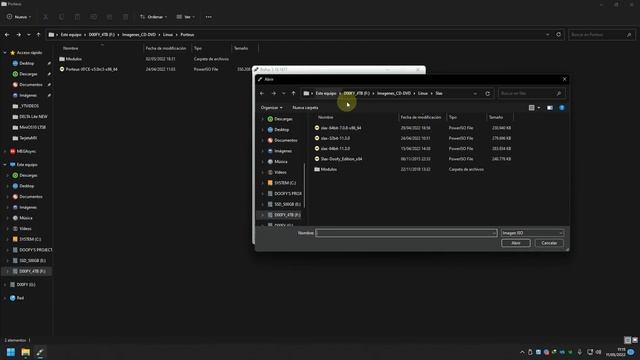Click Share icon in Explorer toolbar

point(109,17)
